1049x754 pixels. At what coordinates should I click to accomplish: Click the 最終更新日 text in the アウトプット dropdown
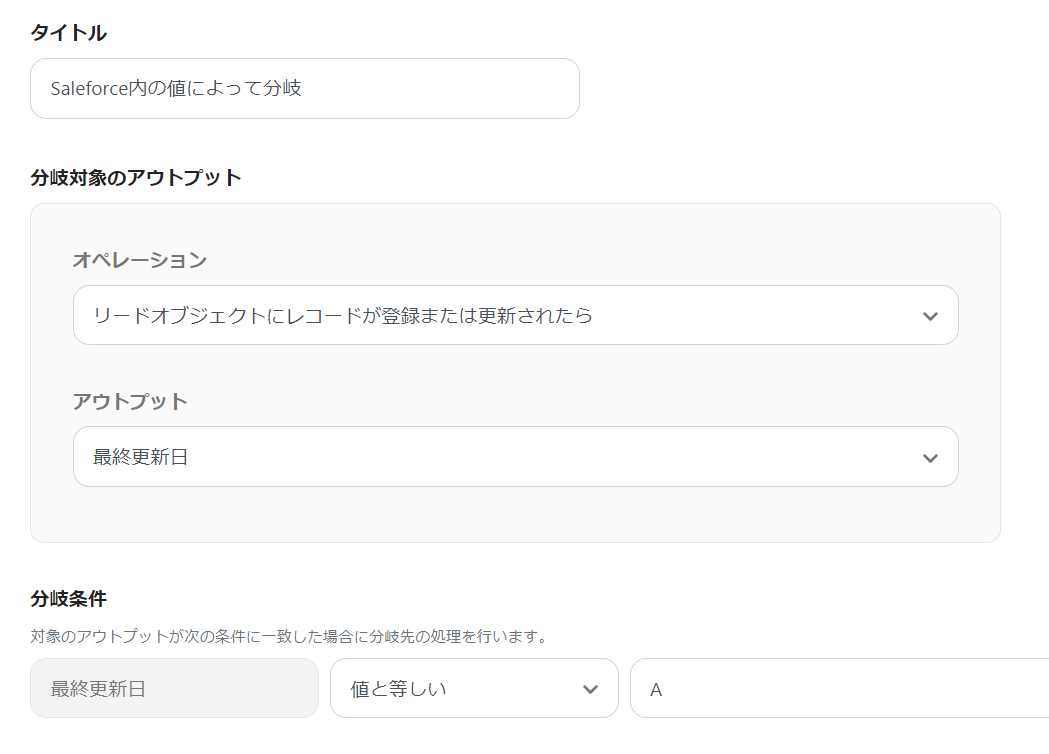click(x=141, y=458)
